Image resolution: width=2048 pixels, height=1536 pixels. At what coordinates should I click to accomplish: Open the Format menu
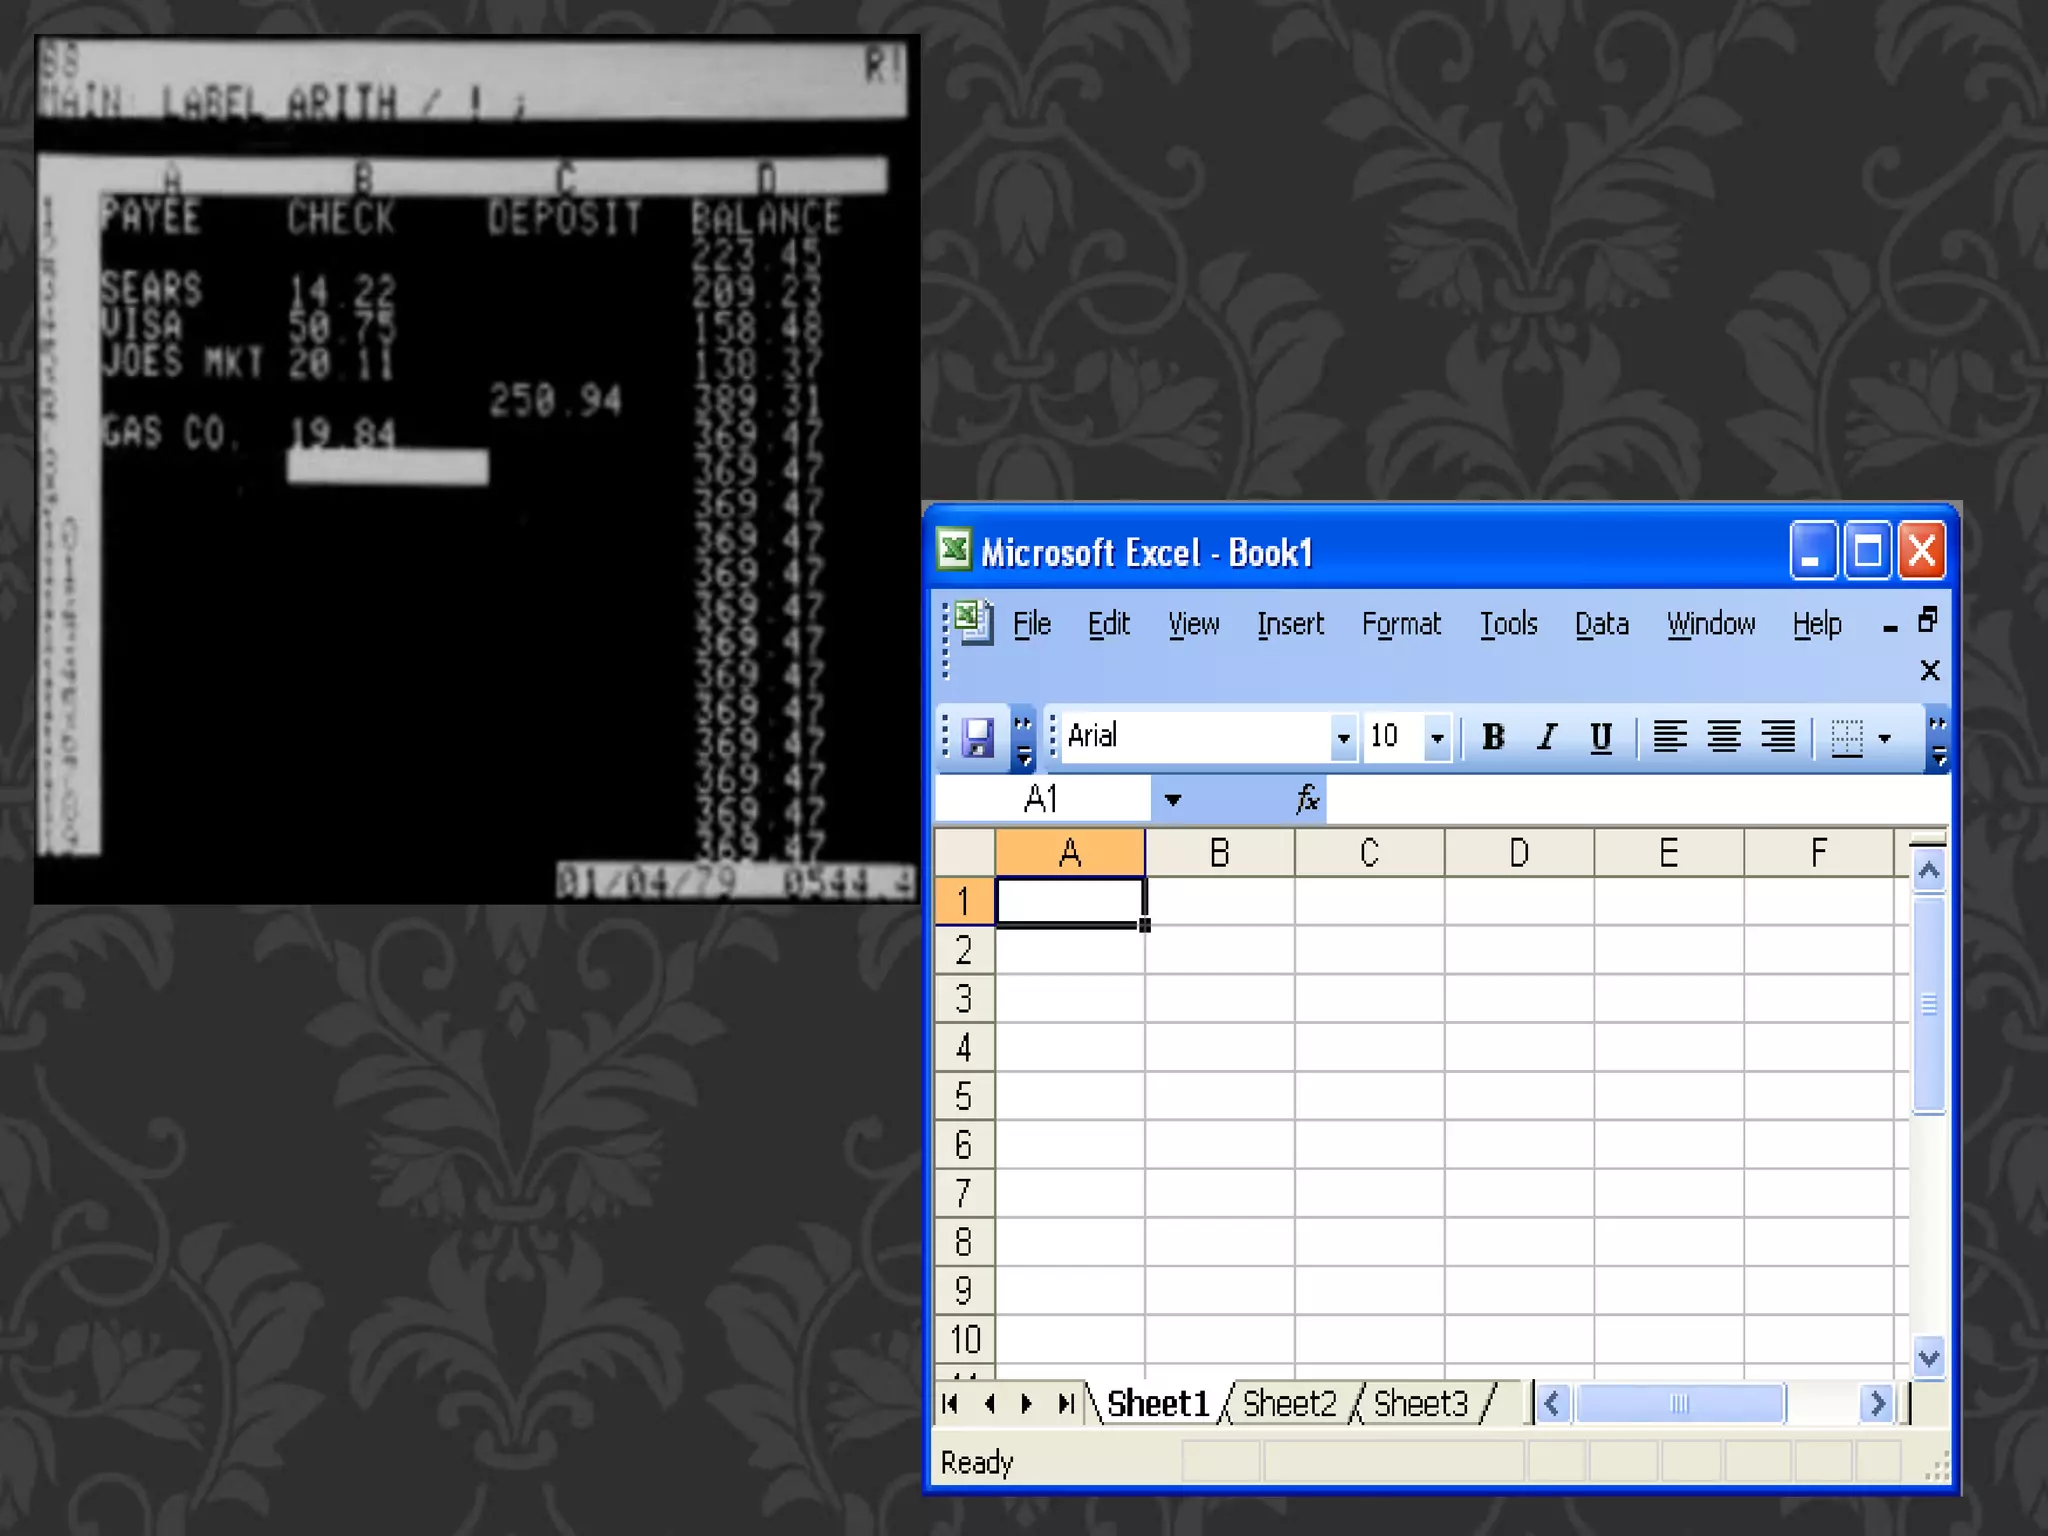pyautogui.click(x=1400, y=624)
